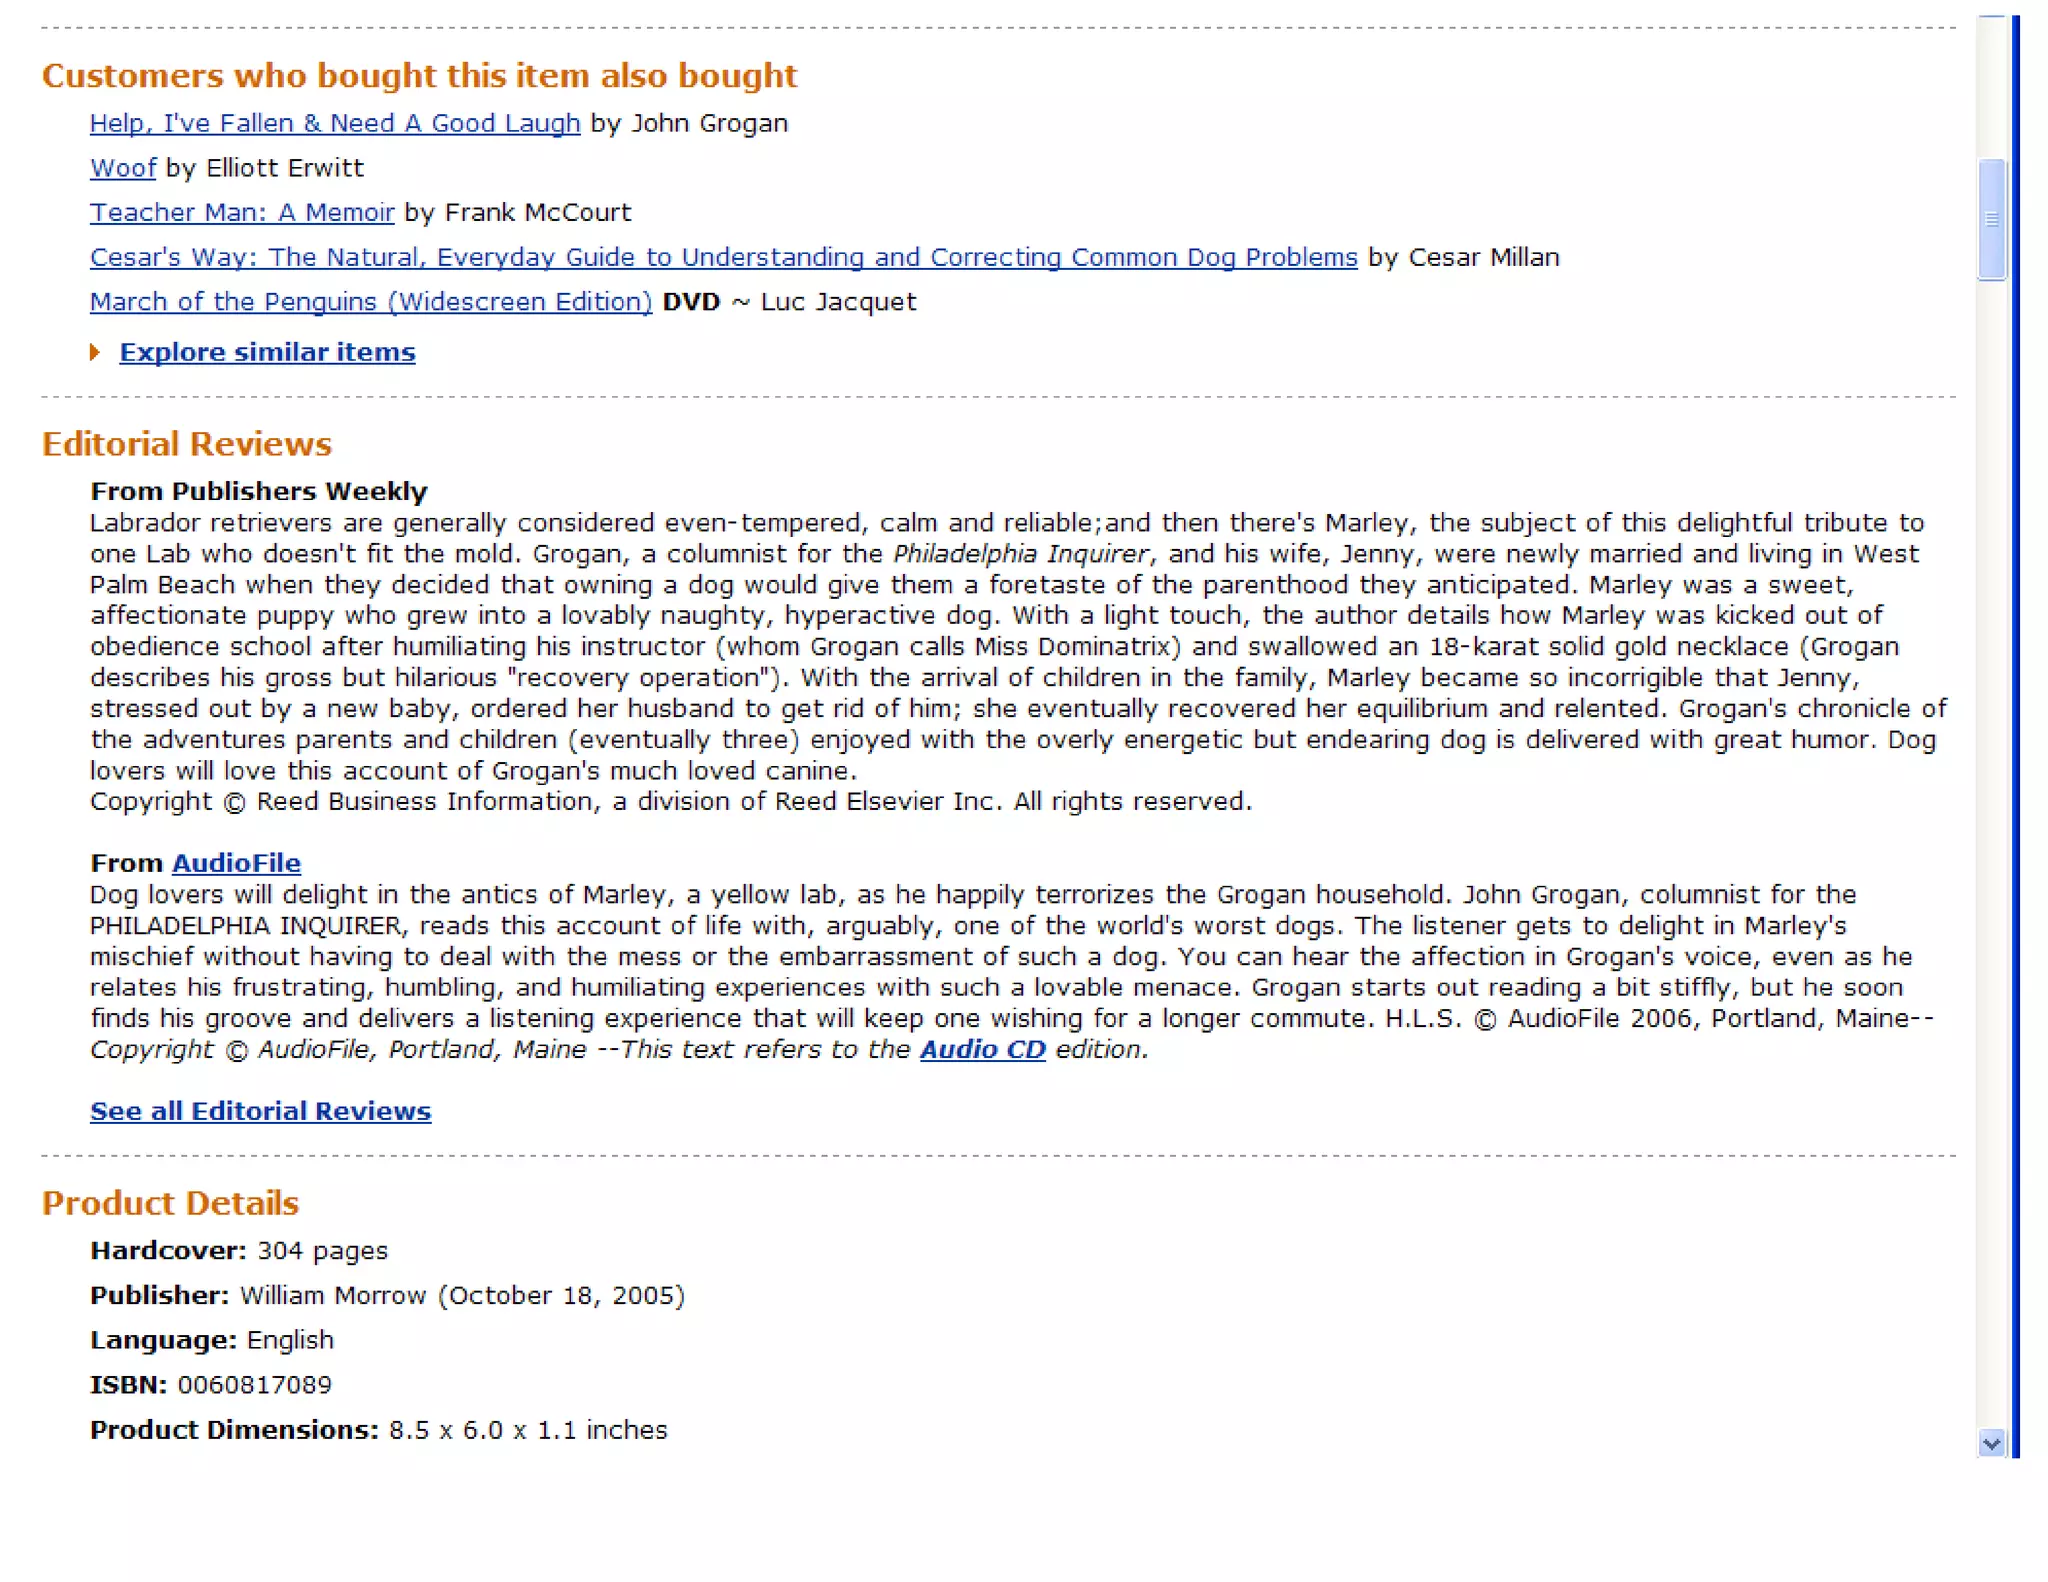Open Cesar's Way dog guide link
The width and height of the screenshot is (2048, 1582).
coord(724,257)
